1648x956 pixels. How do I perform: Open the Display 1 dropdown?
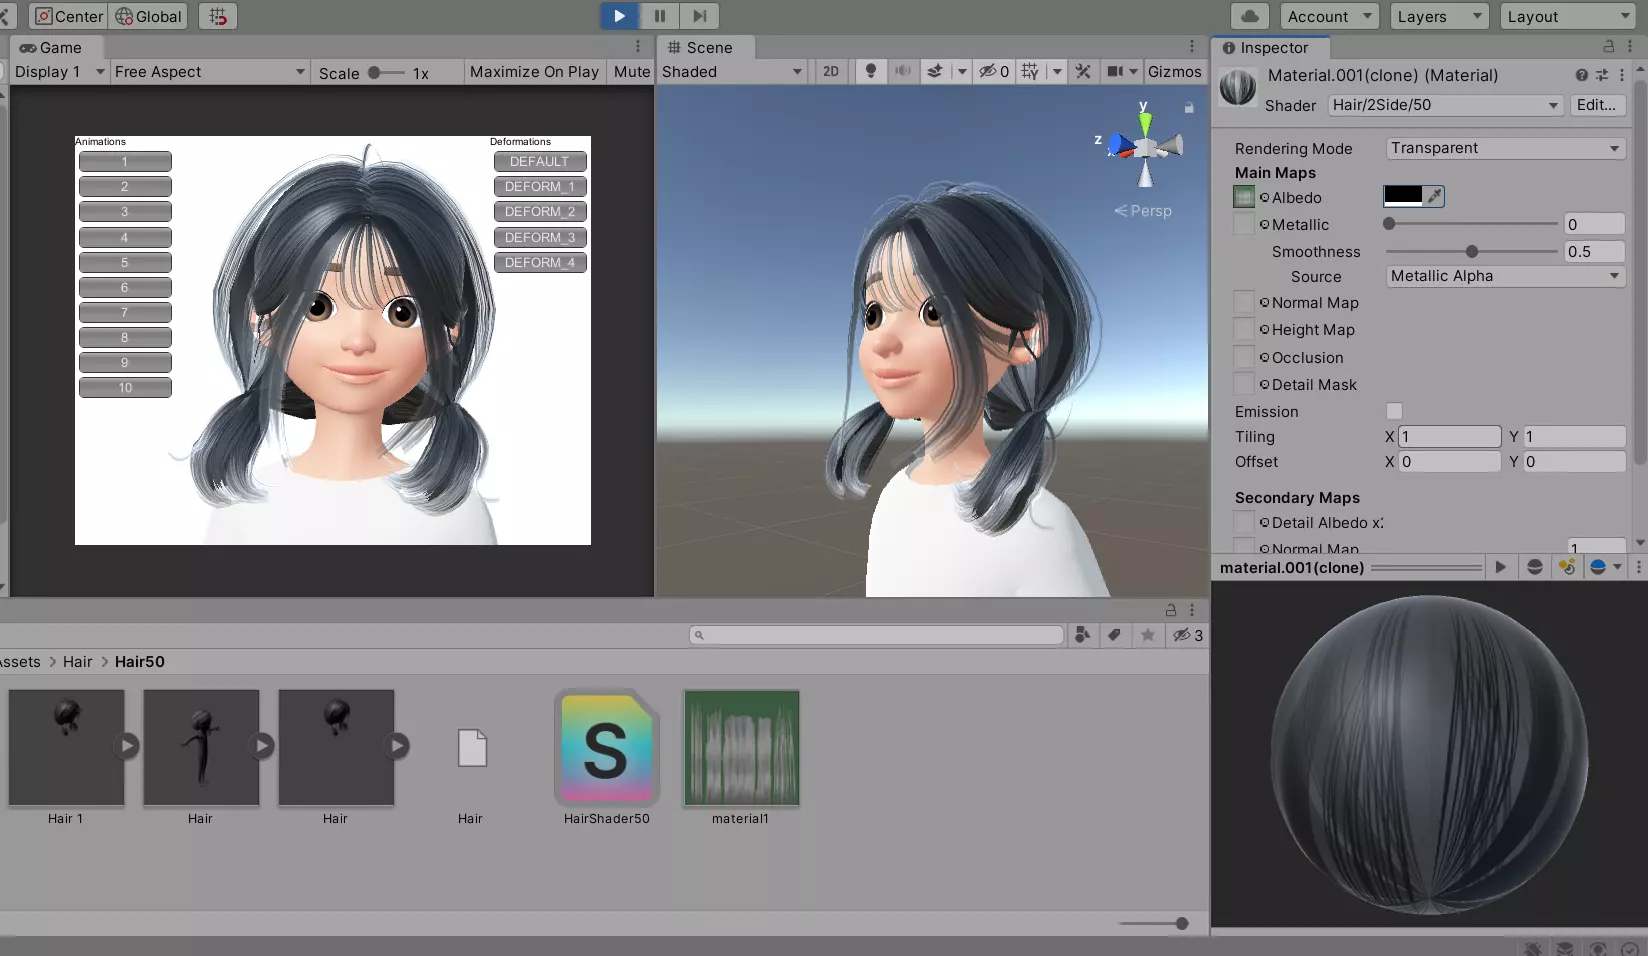pos(59,72)
